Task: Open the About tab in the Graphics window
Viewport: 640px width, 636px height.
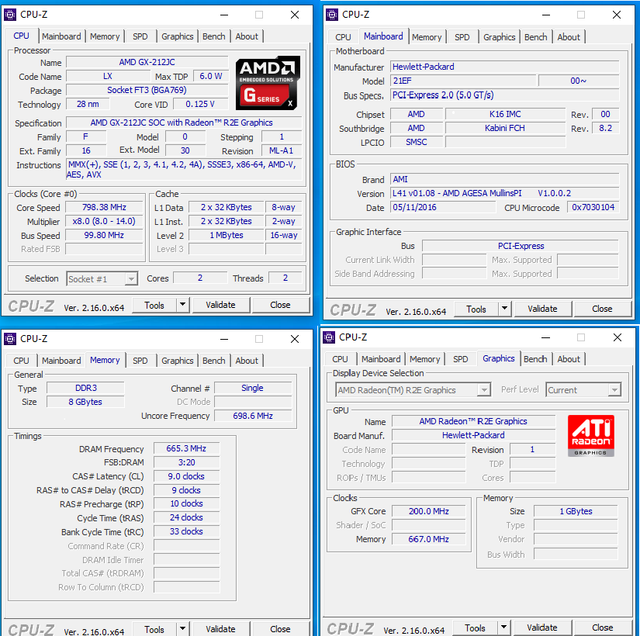Action: 569,359
